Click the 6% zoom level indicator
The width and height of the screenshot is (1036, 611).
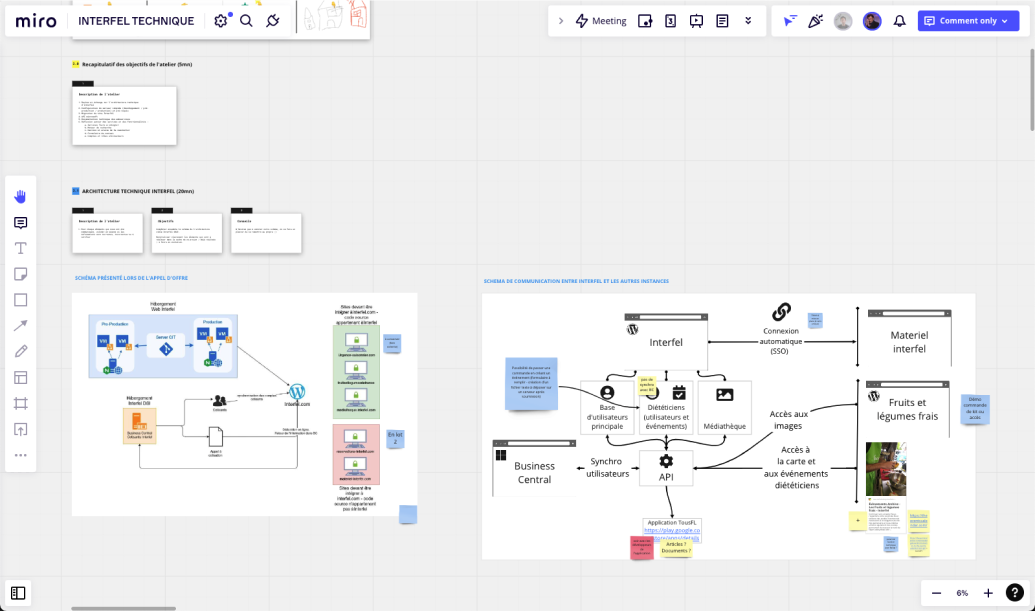click(962, 593)
